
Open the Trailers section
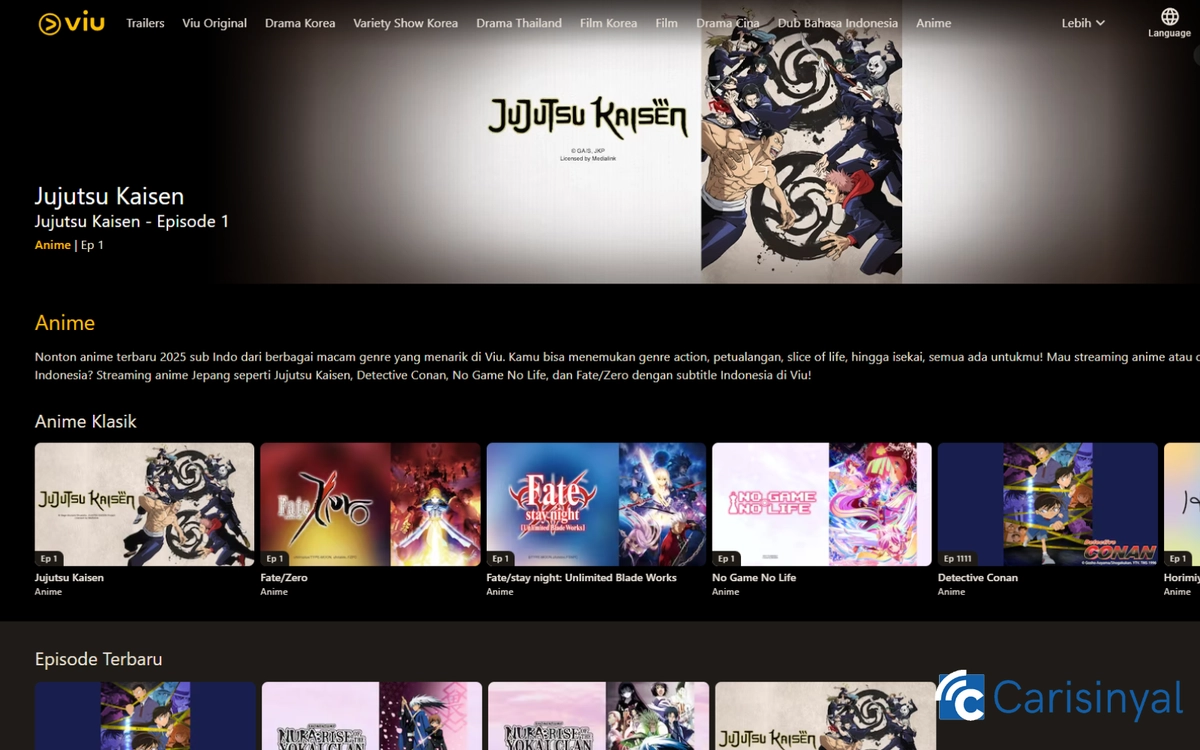pos(144,23)
